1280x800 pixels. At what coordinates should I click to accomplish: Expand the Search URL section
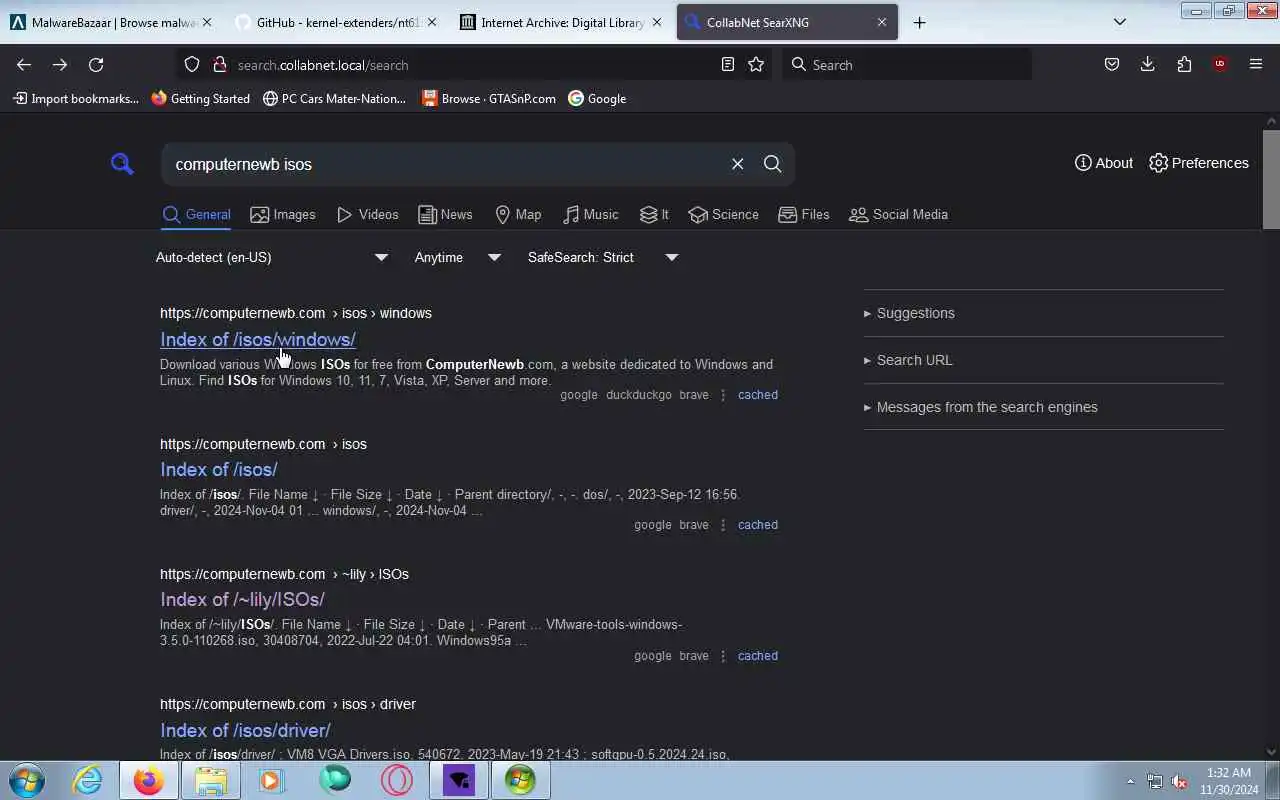point(908,360)
